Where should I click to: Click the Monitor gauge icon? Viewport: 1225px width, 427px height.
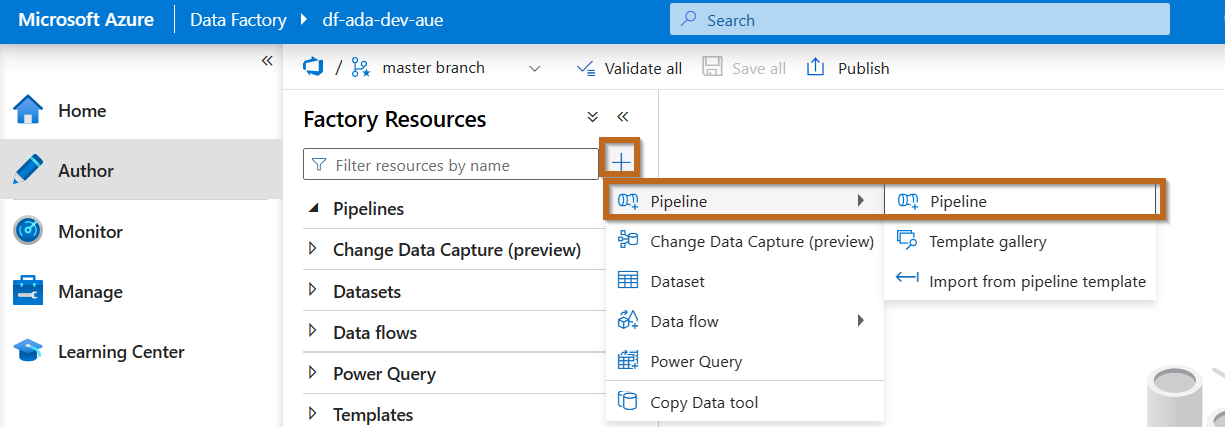pyautogui.click(x=28, y=231)
